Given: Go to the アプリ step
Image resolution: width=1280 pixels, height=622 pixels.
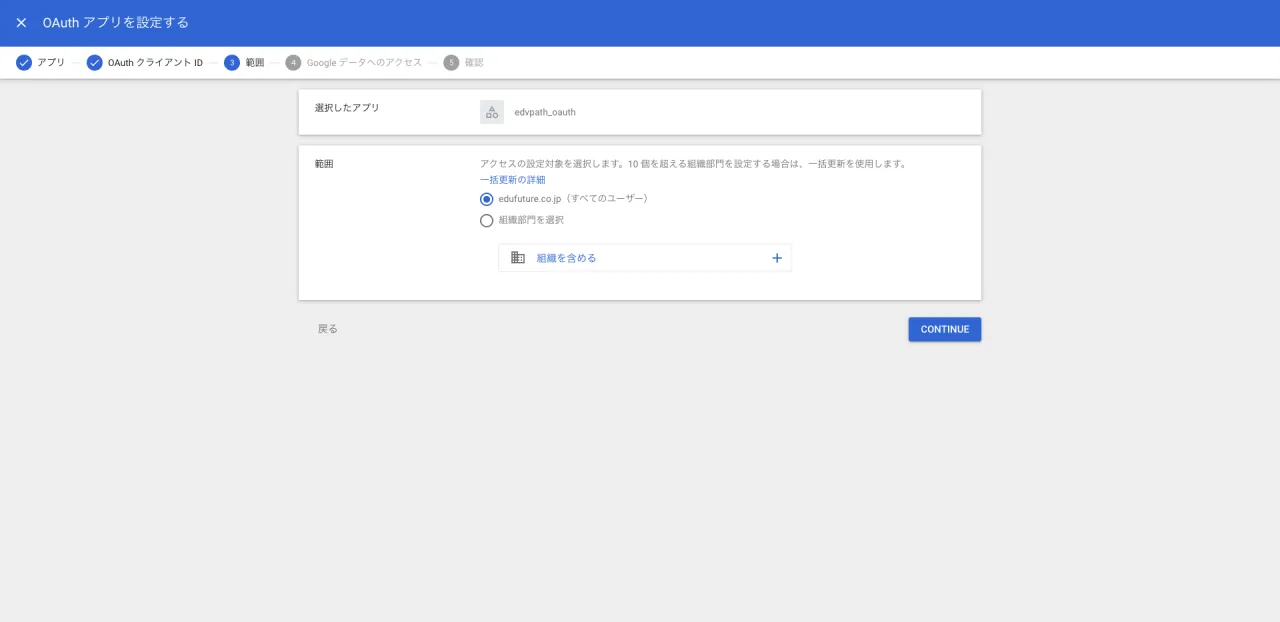Looking at the screenshot, I should click(x=41, y=62).
